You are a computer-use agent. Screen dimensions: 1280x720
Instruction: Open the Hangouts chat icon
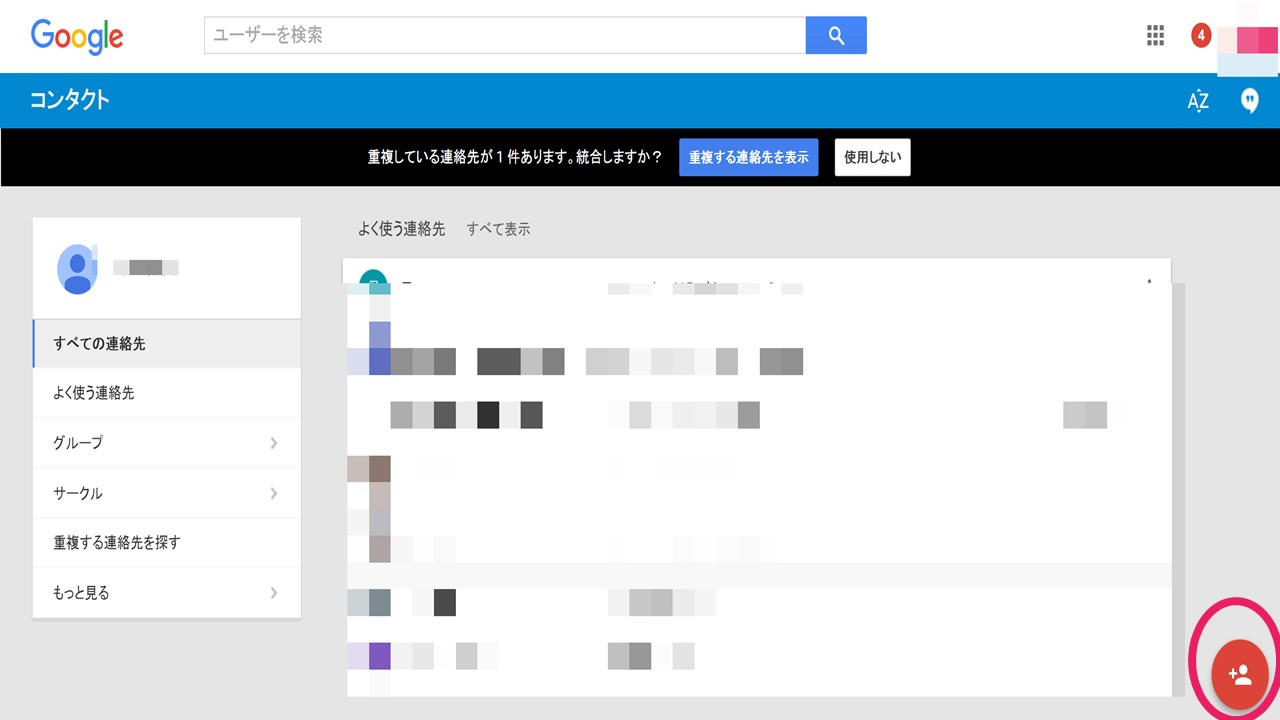1249,101
